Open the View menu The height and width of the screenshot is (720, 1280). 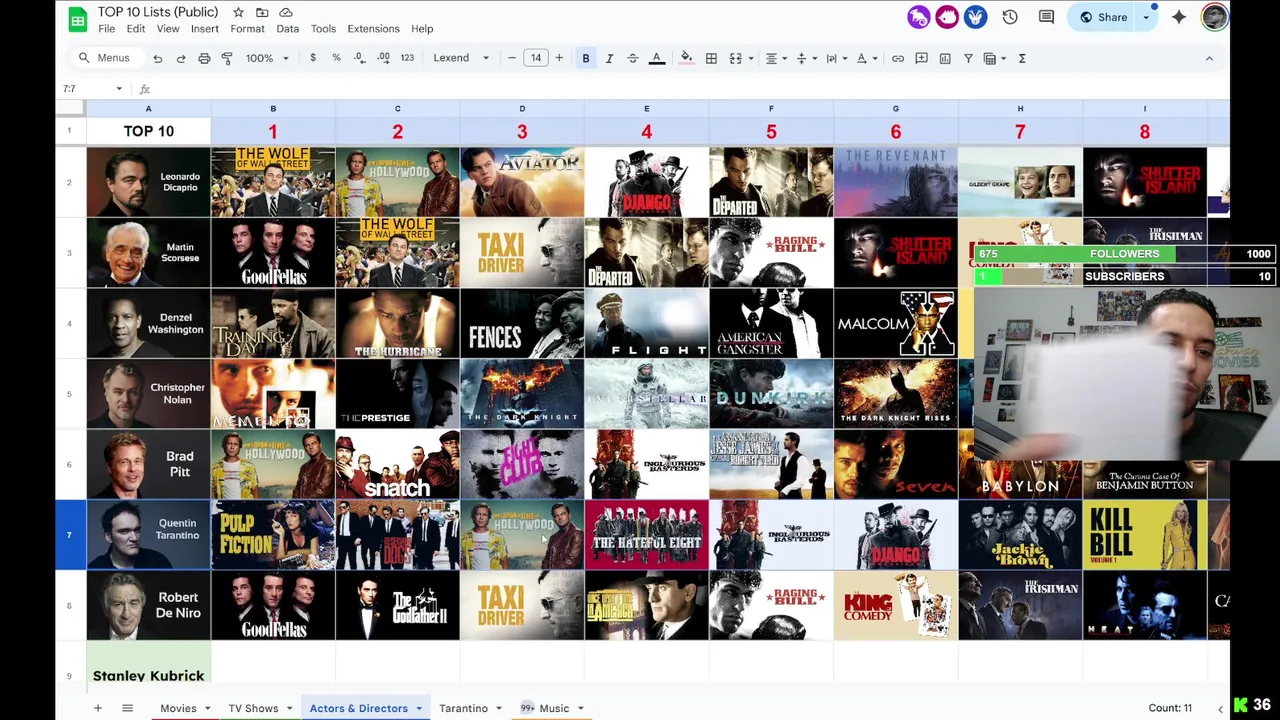[x=168, y=29]
